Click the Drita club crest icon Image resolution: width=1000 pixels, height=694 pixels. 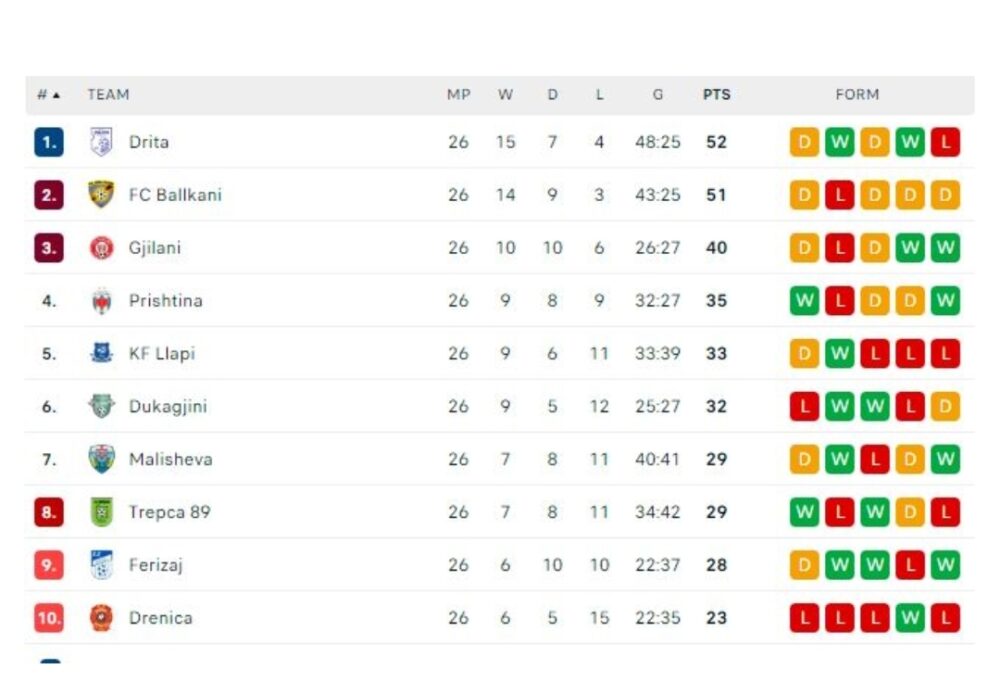coord(101,142)
